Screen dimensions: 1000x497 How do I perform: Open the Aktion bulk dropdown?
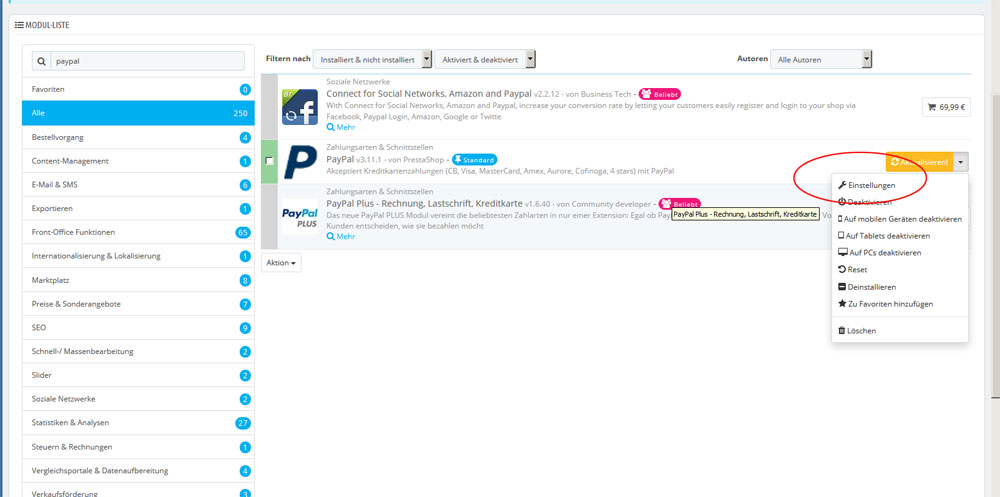[281, 263]
